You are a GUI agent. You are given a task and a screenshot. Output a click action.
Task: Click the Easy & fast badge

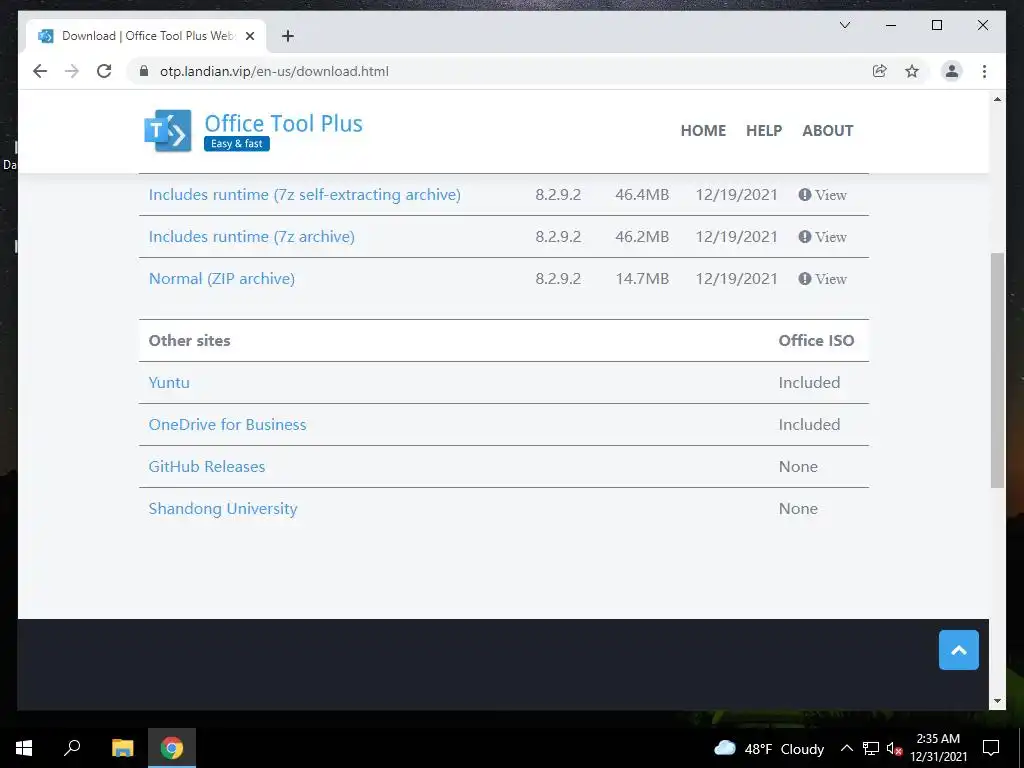[x=236, y=144]
